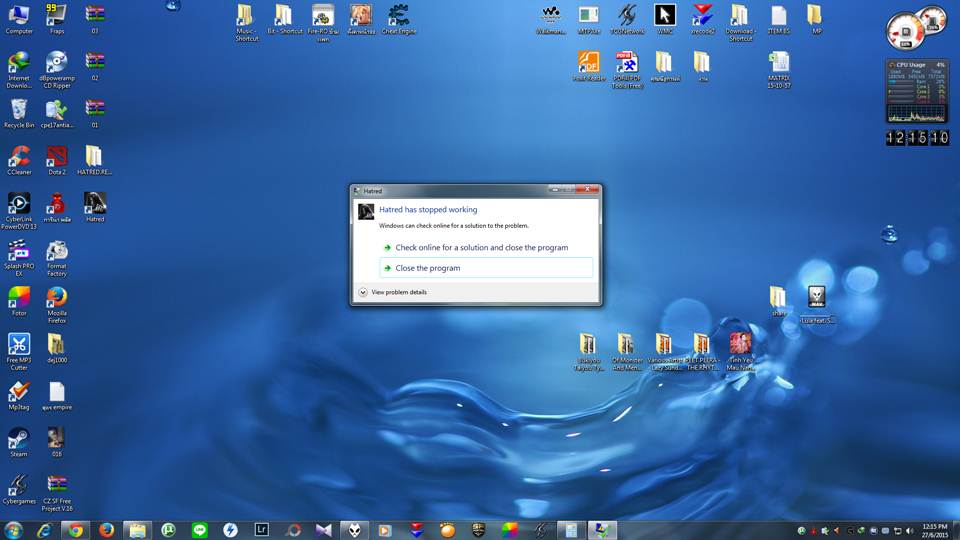This screenshot has width=960, height=540.
Task: Open Format Factory desktop icon
Action: pyautogui.click(x=57, y=258)
